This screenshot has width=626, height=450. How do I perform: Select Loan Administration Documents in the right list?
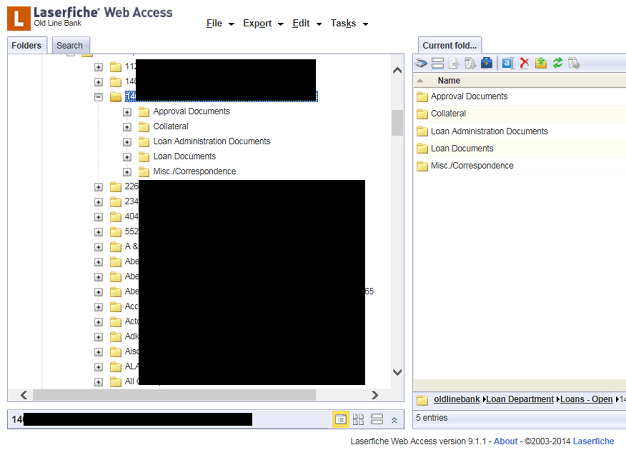(489, 131)
